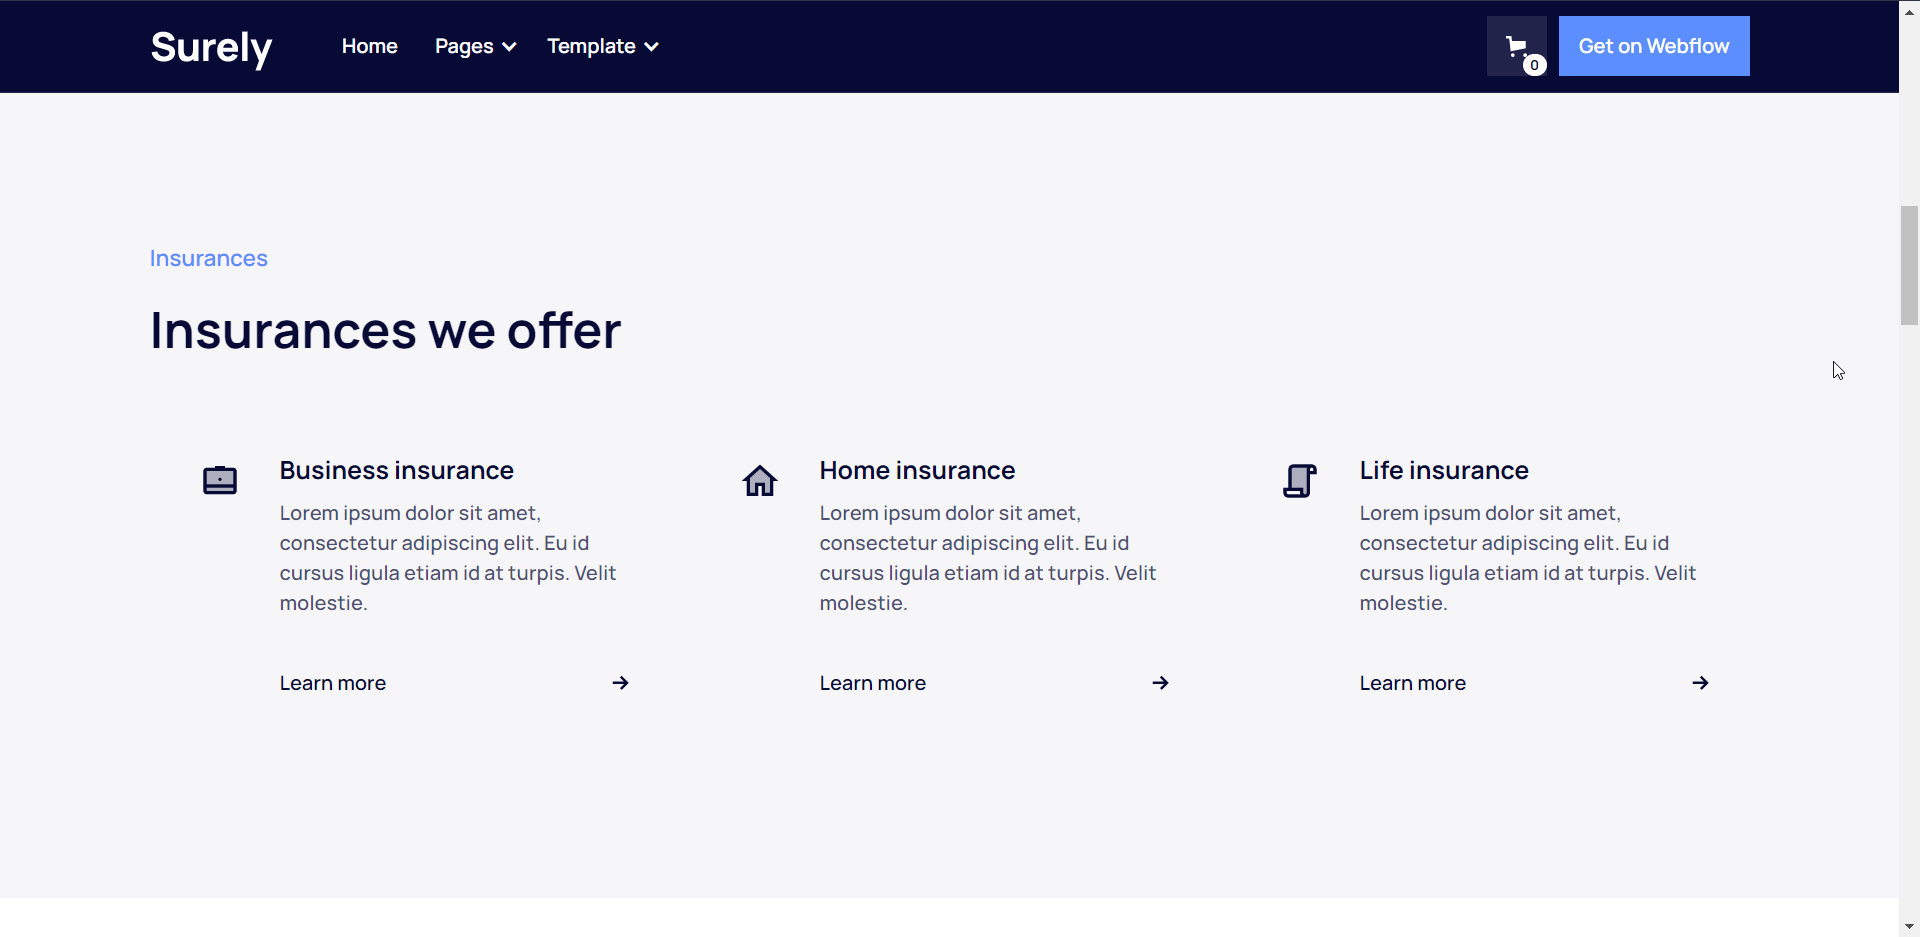Expand the Pages dropdown menu
The width and height of the screenshot is (1920, 937).
point(475,46)
